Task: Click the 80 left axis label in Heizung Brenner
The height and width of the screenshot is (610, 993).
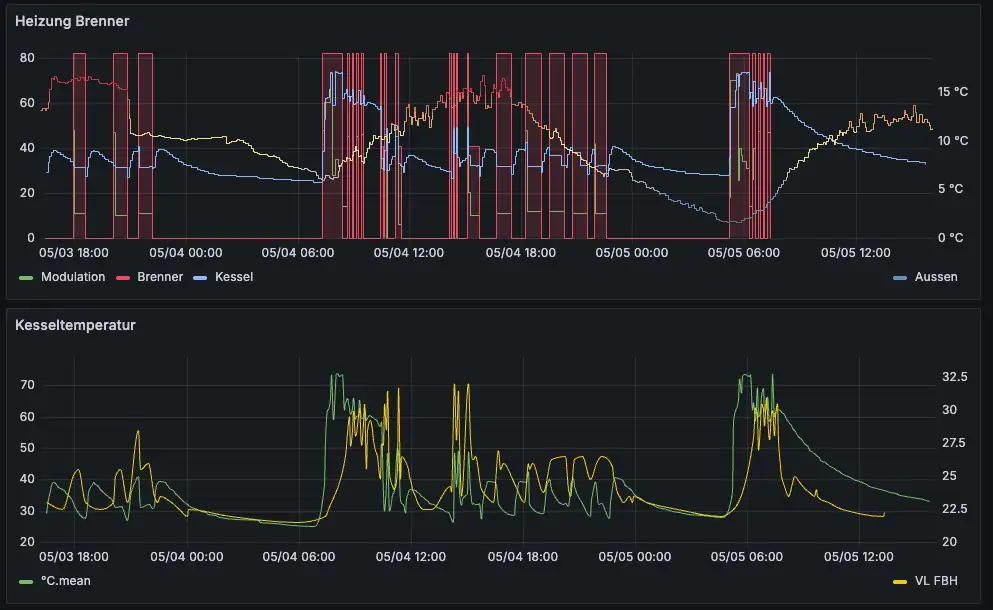Action: coord(27,58)
